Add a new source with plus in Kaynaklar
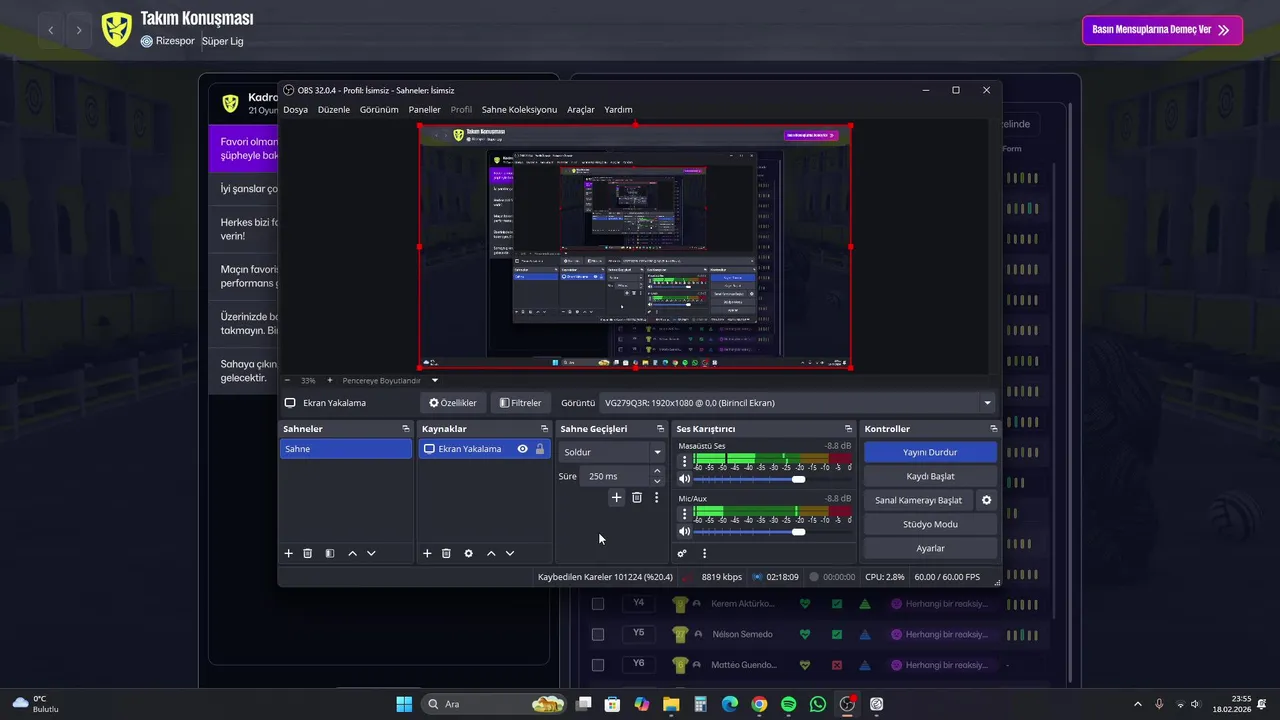 point(427,553)
